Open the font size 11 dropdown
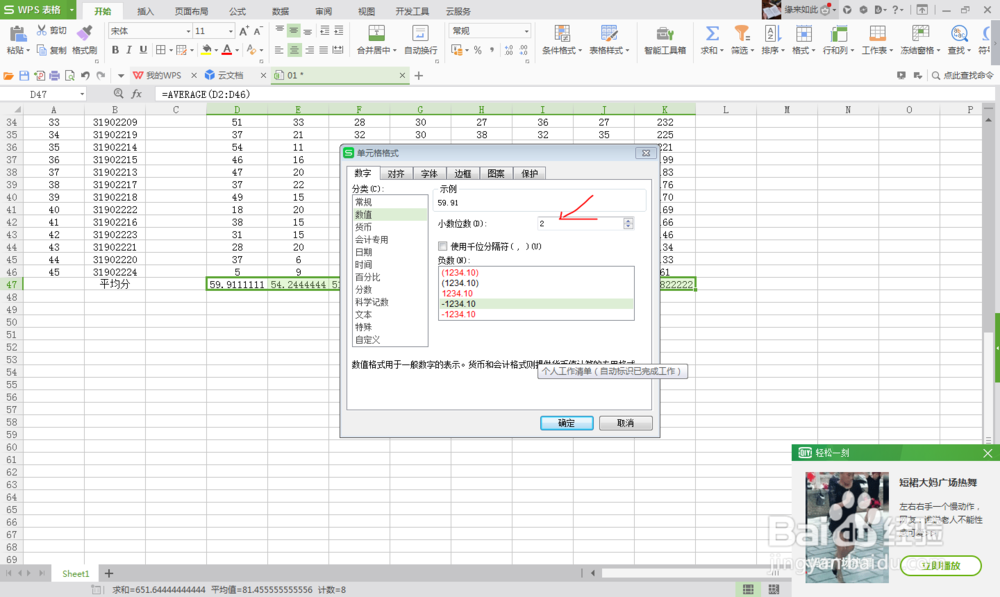 point(230,31)
